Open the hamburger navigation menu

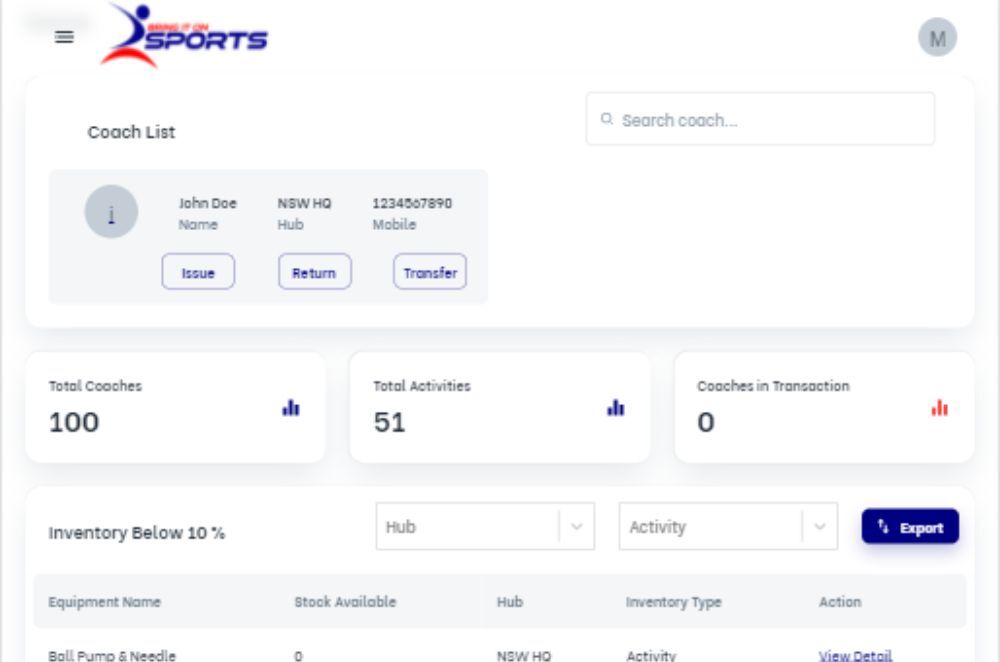pos(64,37)
